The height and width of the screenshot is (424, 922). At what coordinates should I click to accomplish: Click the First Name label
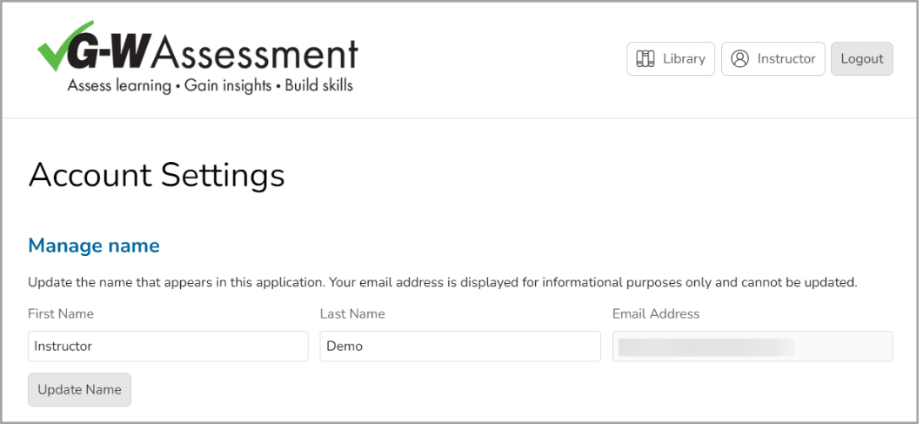click(x=61, y=314)
